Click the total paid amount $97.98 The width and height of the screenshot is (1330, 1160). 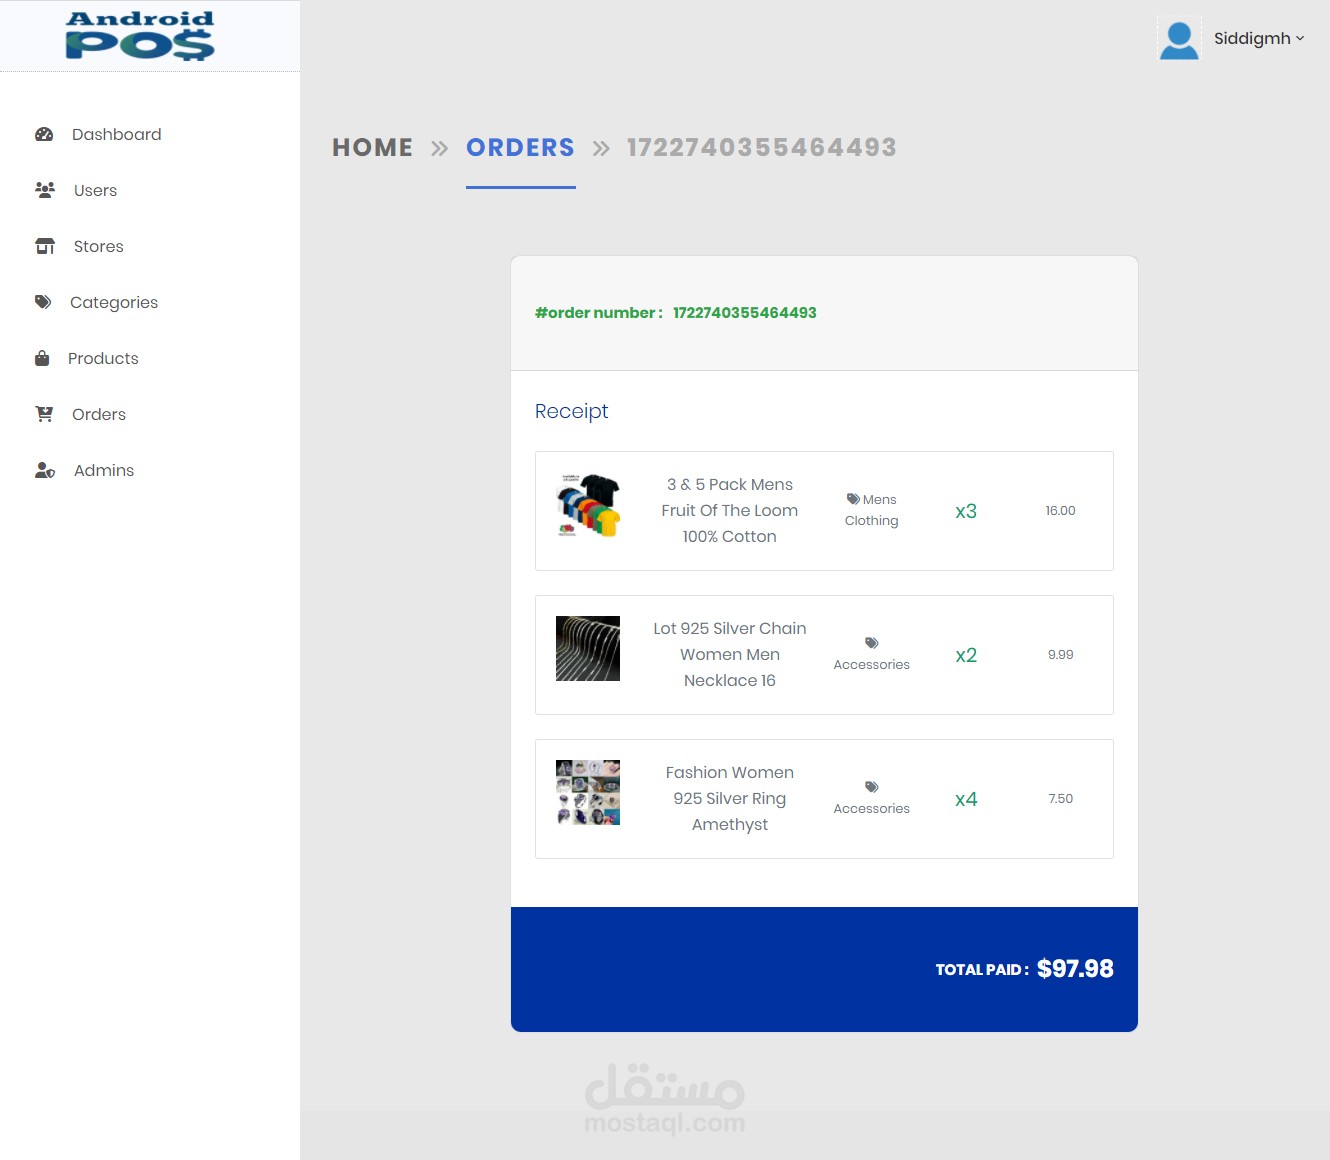pyautogui.click(x=1075, y=968)
